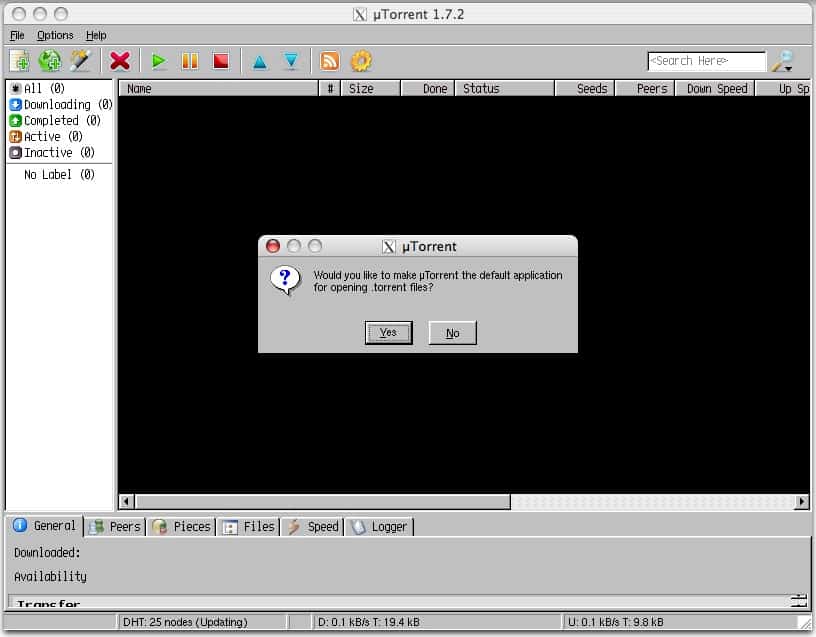Switch to the Pieces tab

click(182, 527)
